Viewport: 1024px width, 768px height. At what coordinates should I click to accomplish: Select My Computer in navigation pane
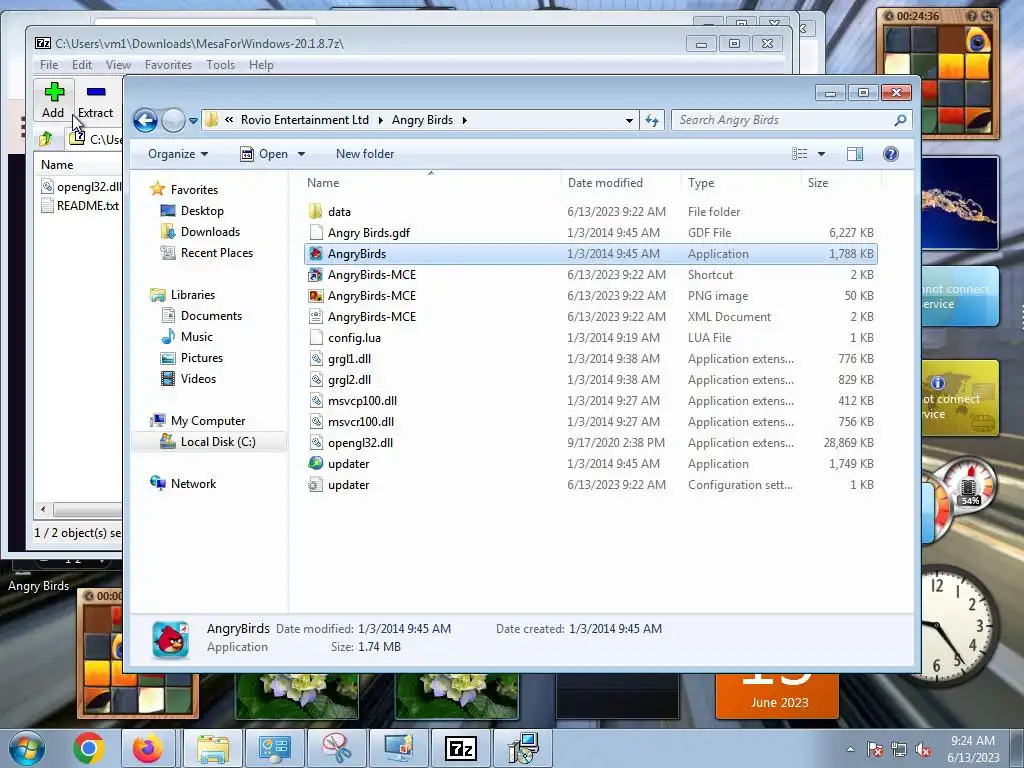click(x=208, y=421)
